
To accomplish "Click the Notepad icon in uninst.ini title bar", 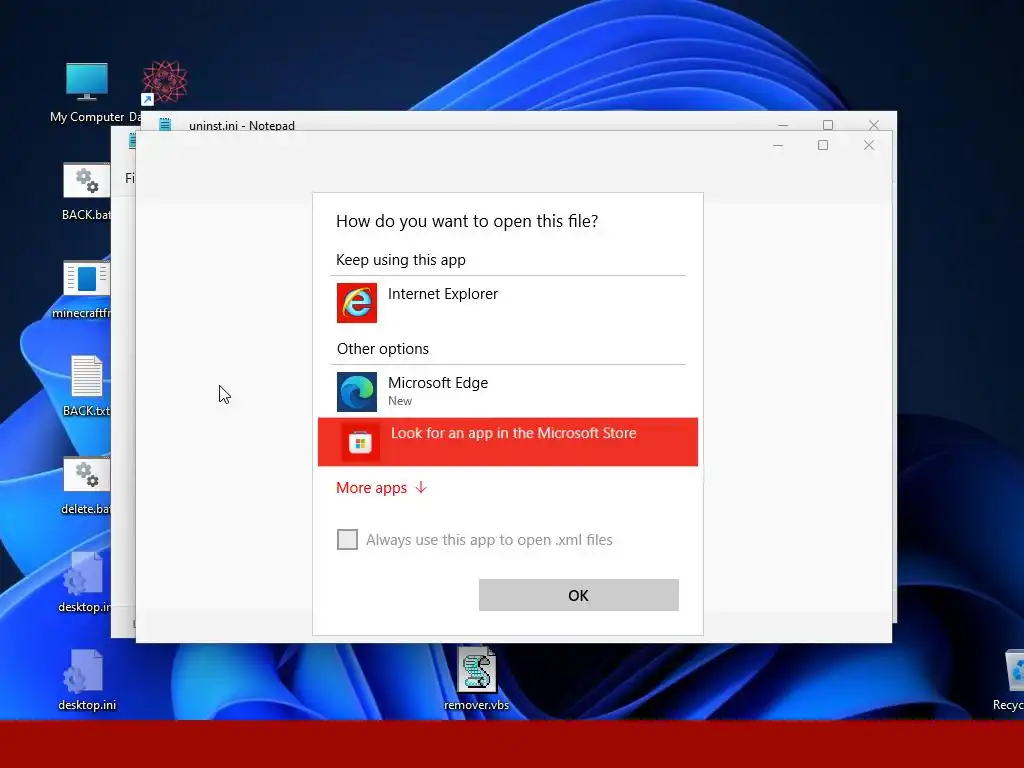I will (165, 124).
